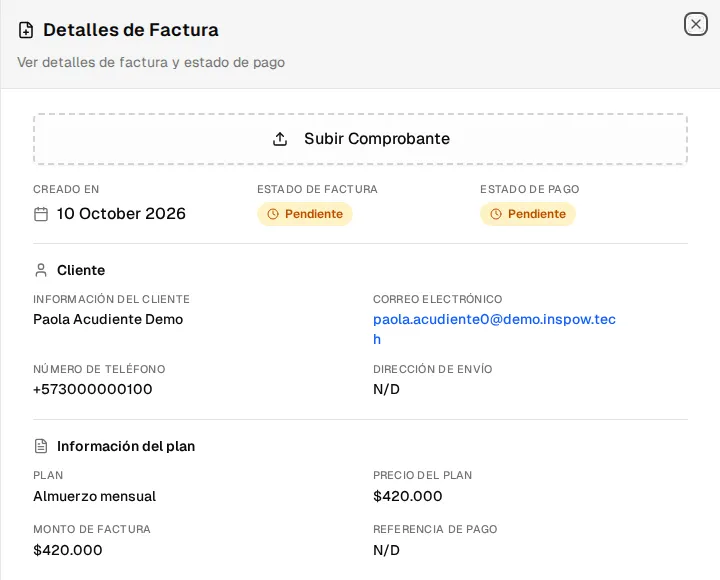Click the phone number +573000000100
This screenshot has width=720, height=580.
[93, 389]
